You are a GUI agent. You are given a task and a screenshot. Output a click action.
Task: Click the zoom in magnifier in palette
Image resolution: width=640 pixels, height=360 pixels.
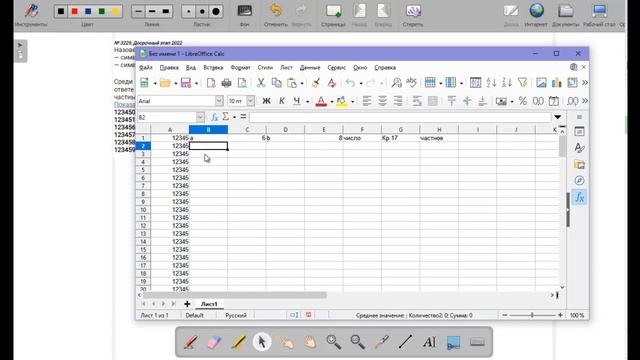click(x=333, y=342)
